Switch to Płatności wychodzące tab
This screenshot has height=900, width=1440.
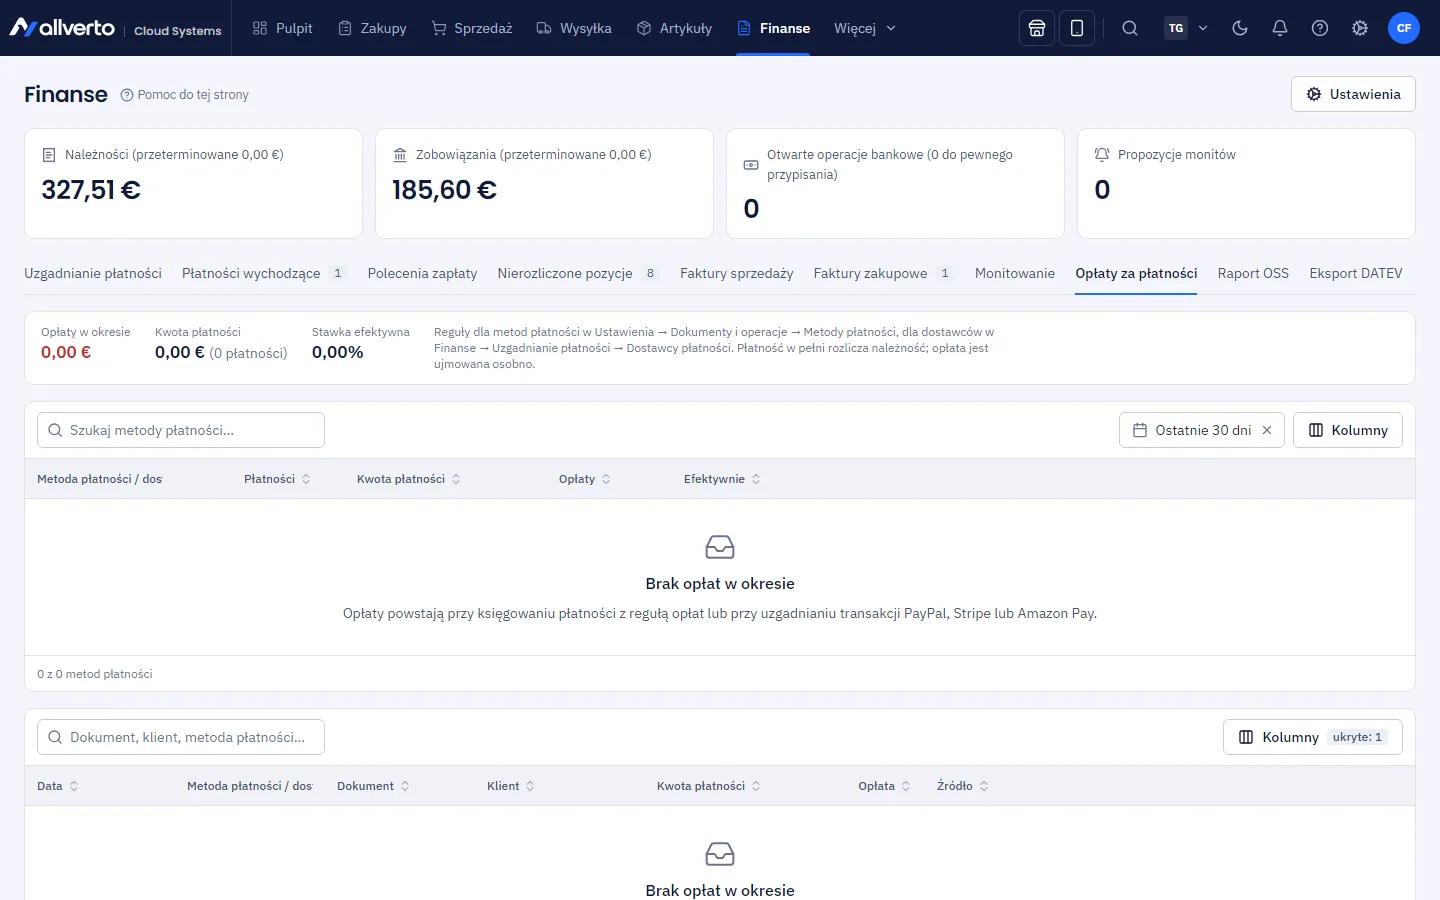tap(263, 273)
